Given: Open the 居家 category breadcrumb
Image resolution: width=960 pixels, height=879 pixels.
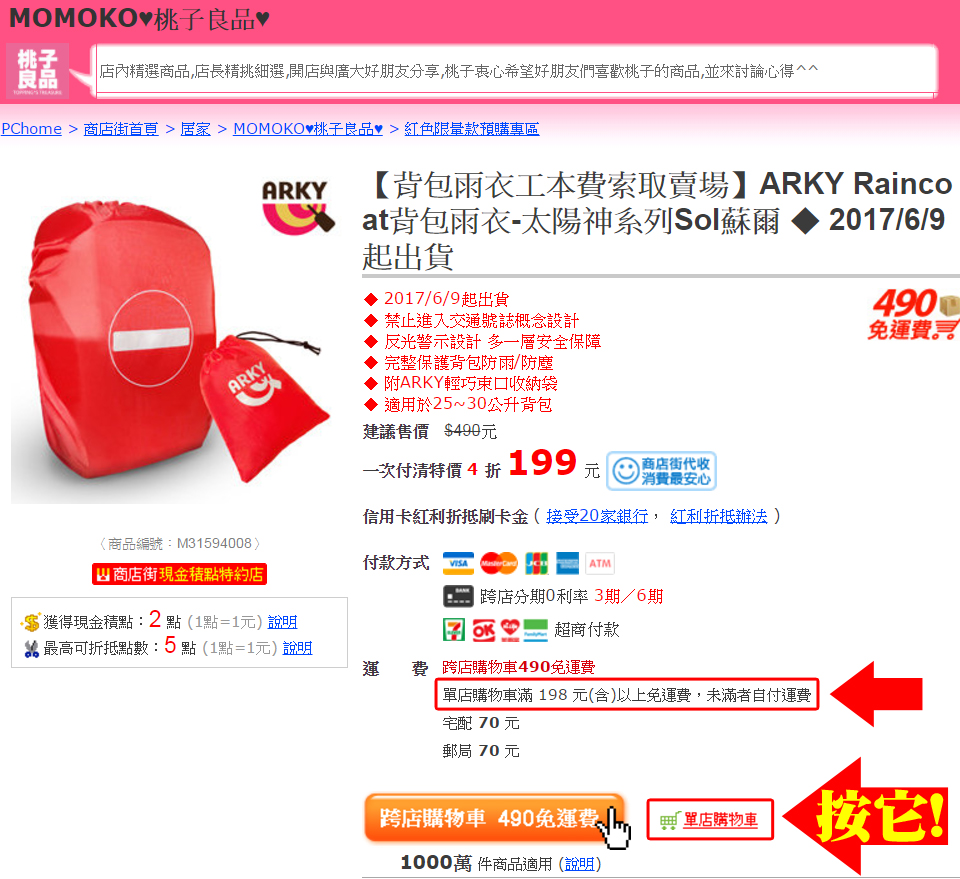Looking at the screenshot, I should click(195, 129).
